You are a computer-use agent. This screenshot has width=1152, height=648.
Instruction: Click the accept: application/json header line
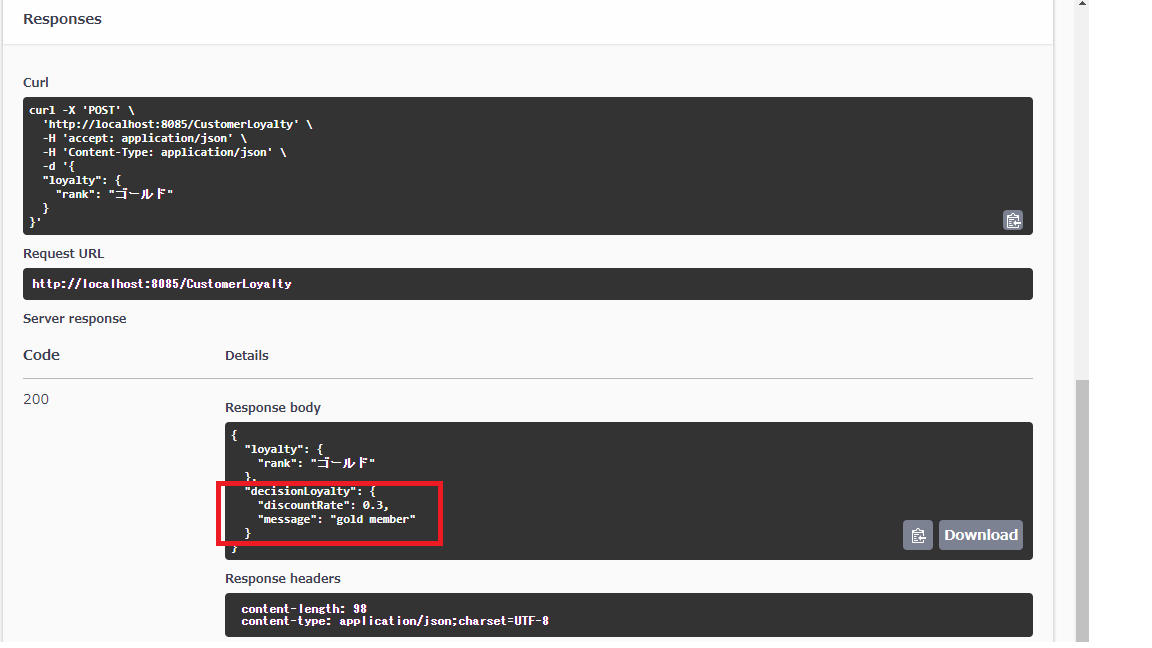[x=145, y=138]
